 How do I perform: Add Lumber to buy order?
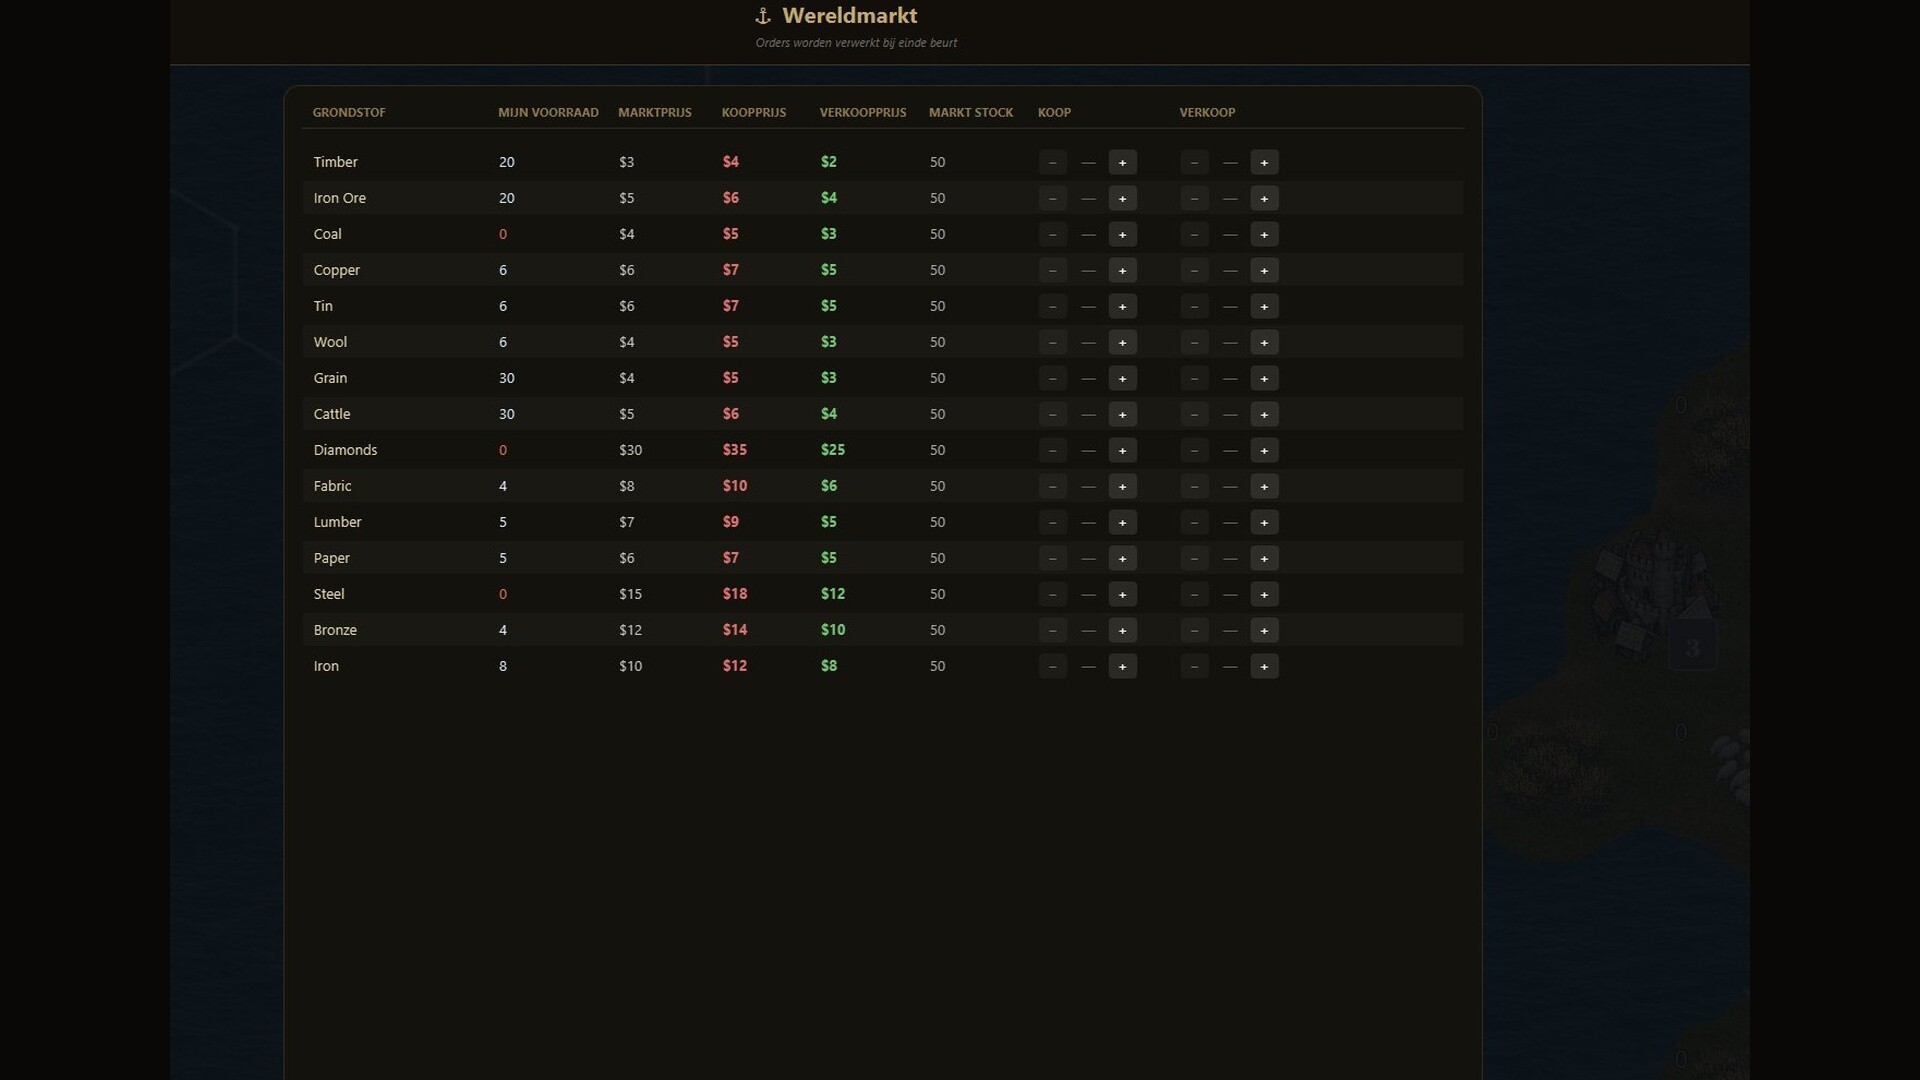coord(1122,522)
